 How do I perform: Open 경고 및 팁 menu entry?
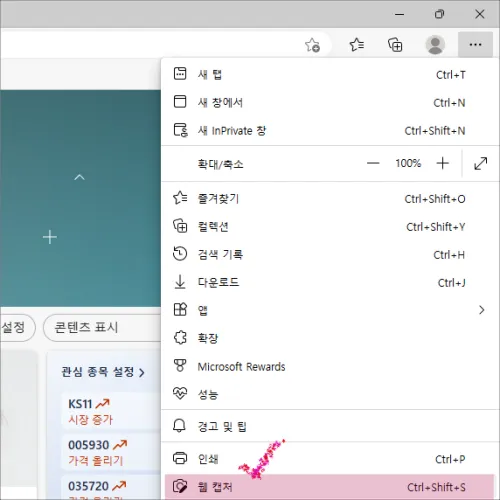[x=330, y=426]
